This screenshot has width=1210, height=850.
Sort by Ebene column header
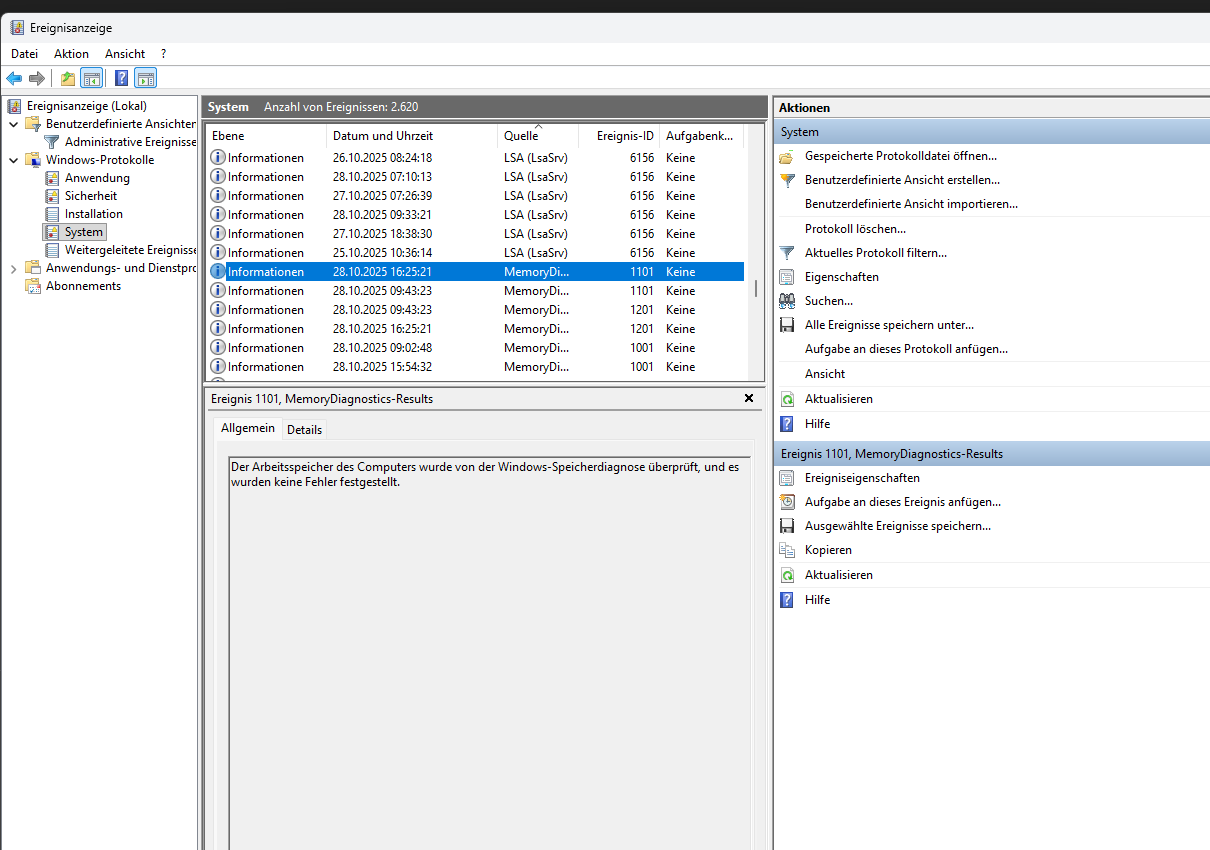[x=266, y=136]
